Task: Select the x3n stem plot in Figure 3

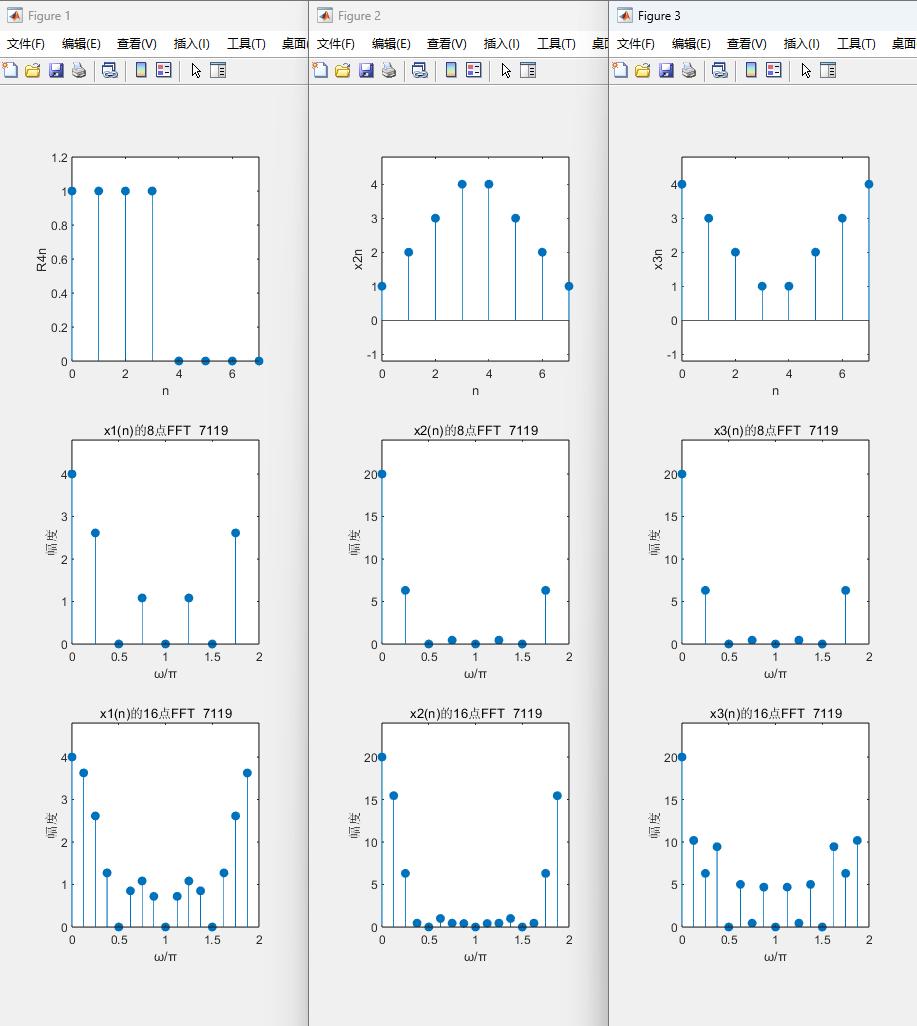Action: 775,259
